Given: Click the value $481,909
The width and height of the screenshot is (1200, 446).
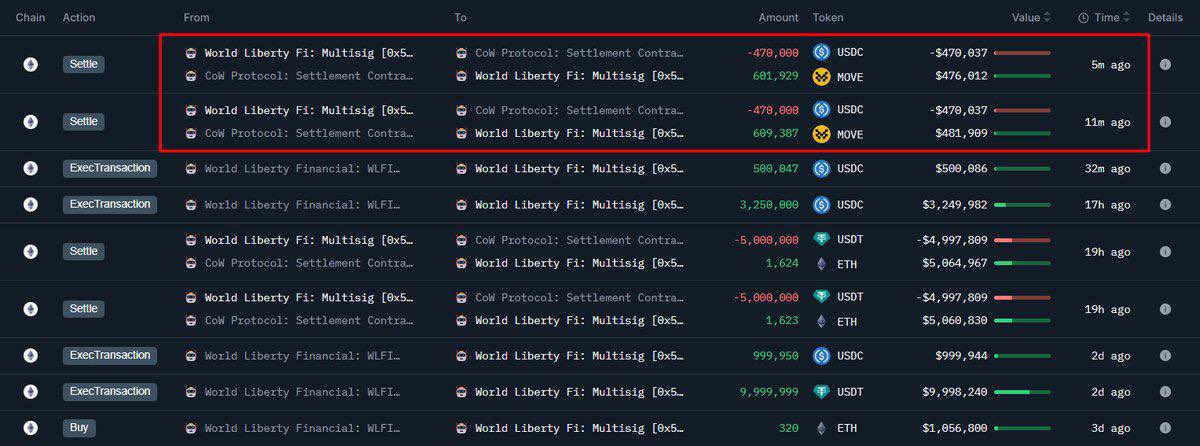Looking at the screenshot, I should (x=961, y=134).
